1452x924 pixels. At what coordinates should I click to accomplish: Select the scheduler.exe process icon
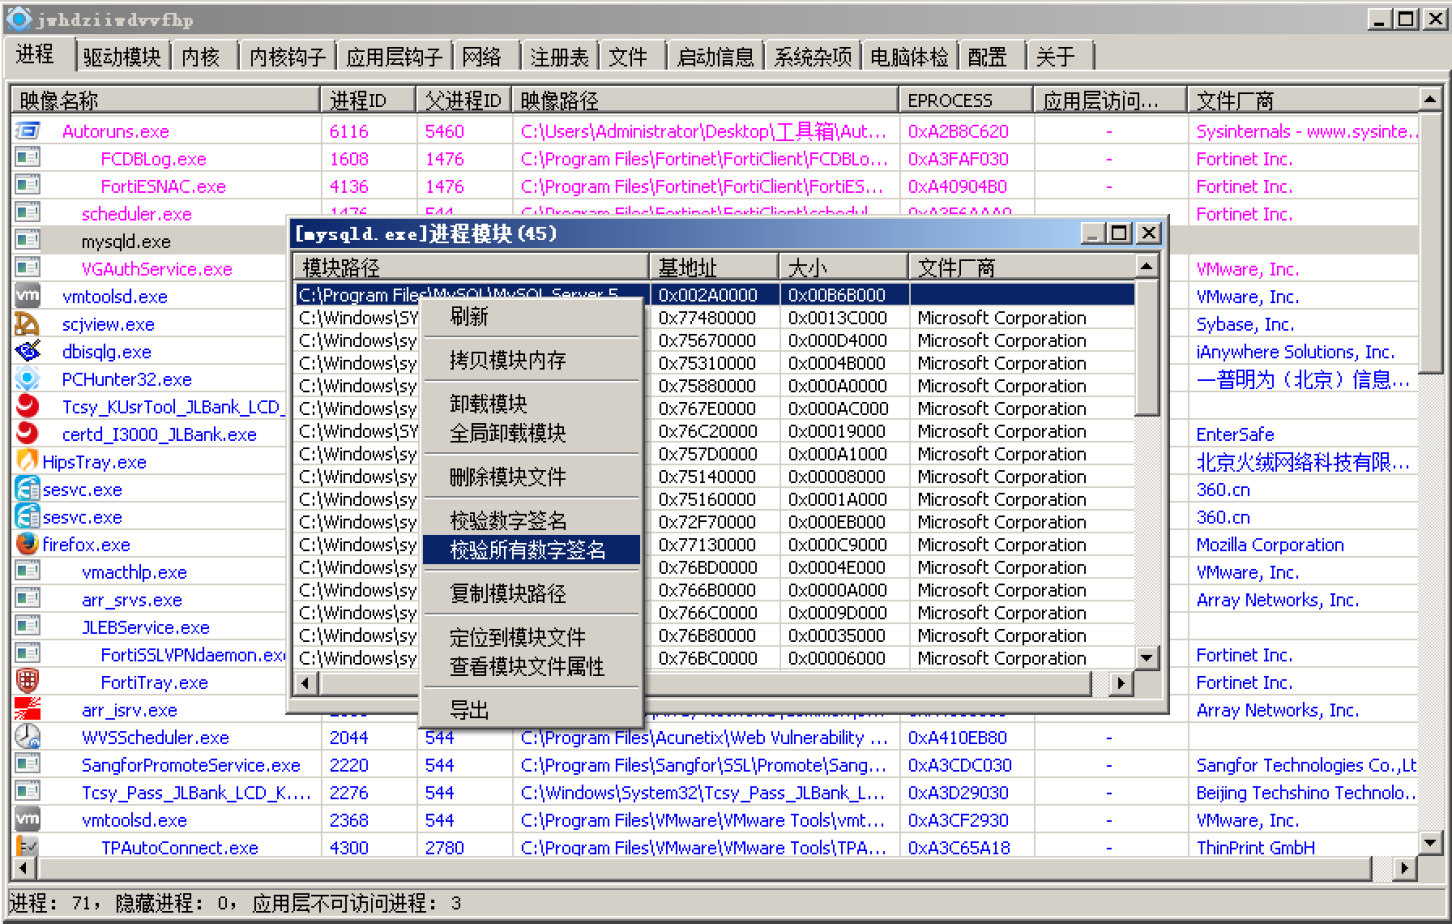[27, 213]
